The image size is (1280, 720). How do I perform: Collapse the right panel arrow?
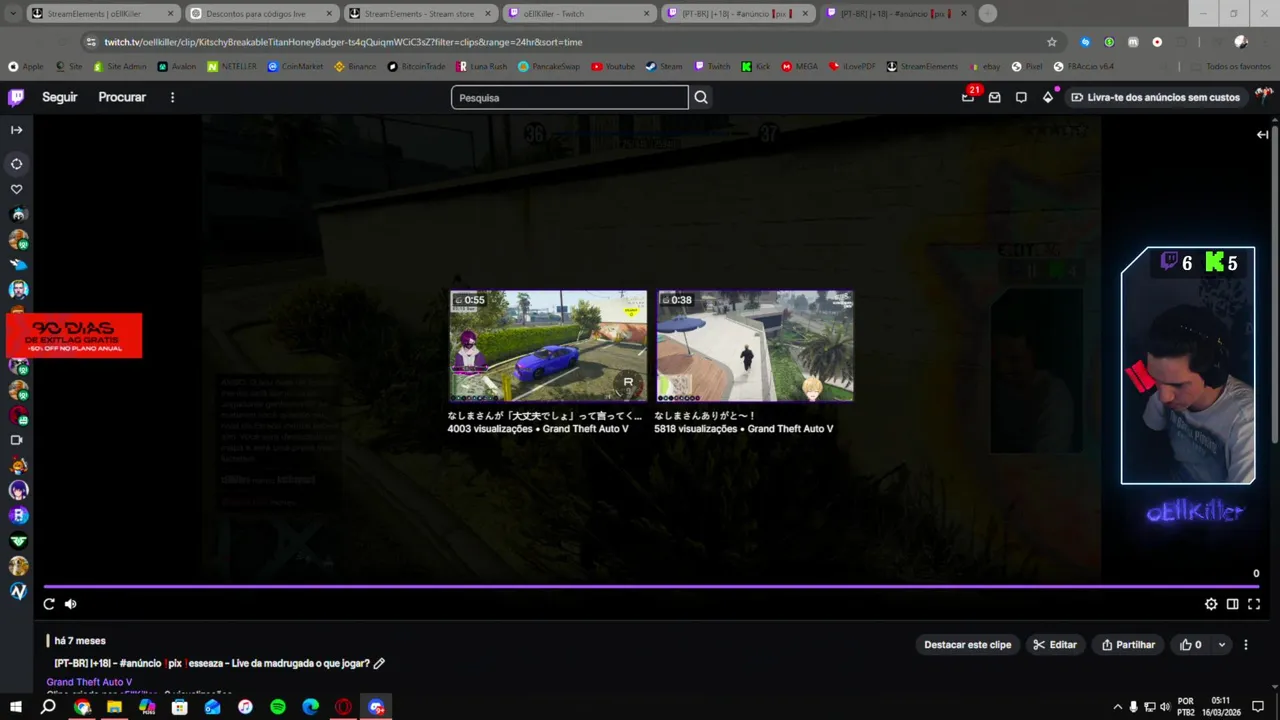(1262, 134)
